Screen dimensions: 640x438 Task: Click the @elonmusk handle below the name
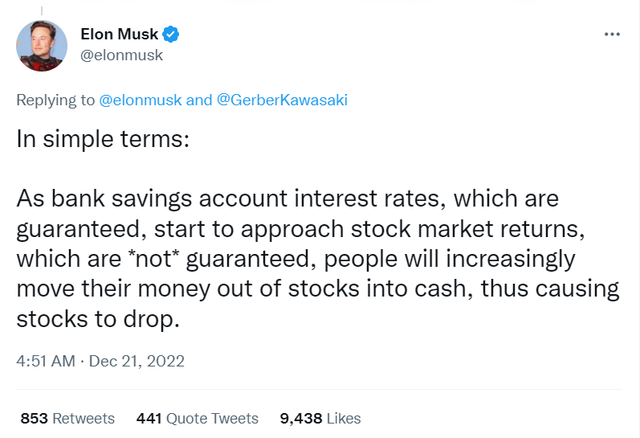121,55
